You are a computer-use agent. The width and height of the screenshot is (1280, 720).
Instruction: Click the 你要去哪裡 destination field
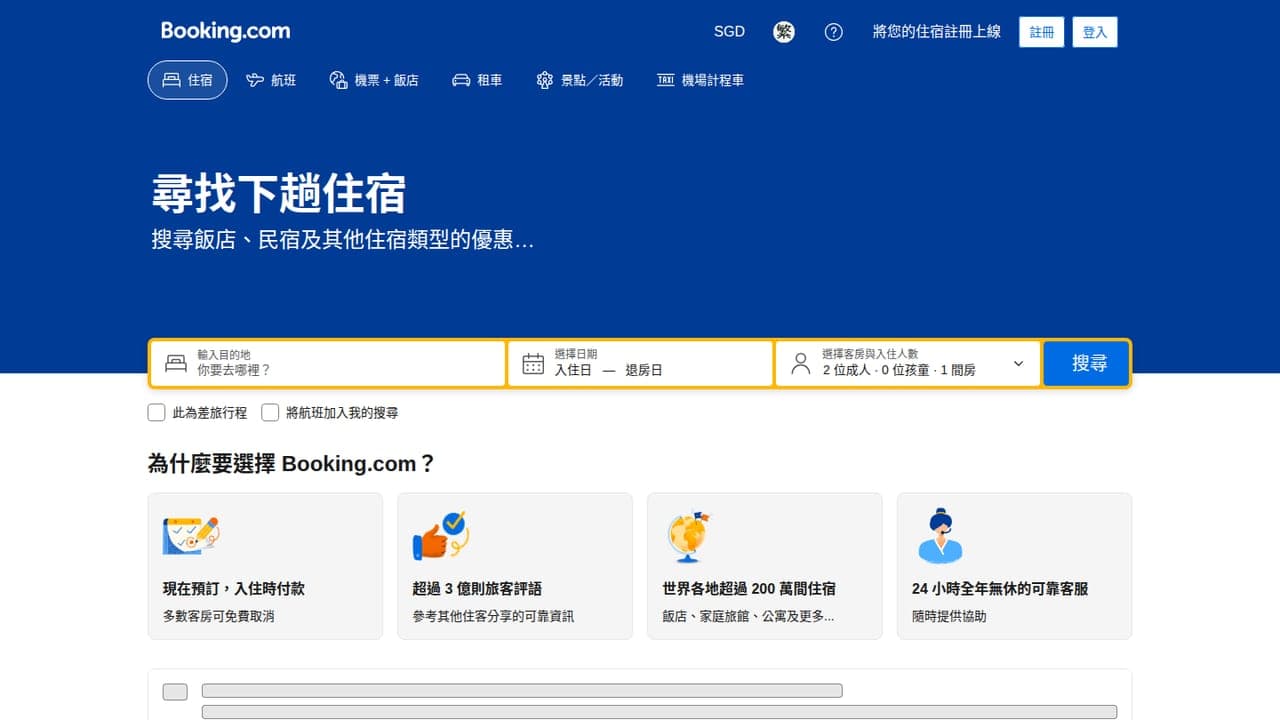click(x=328, y=363)
